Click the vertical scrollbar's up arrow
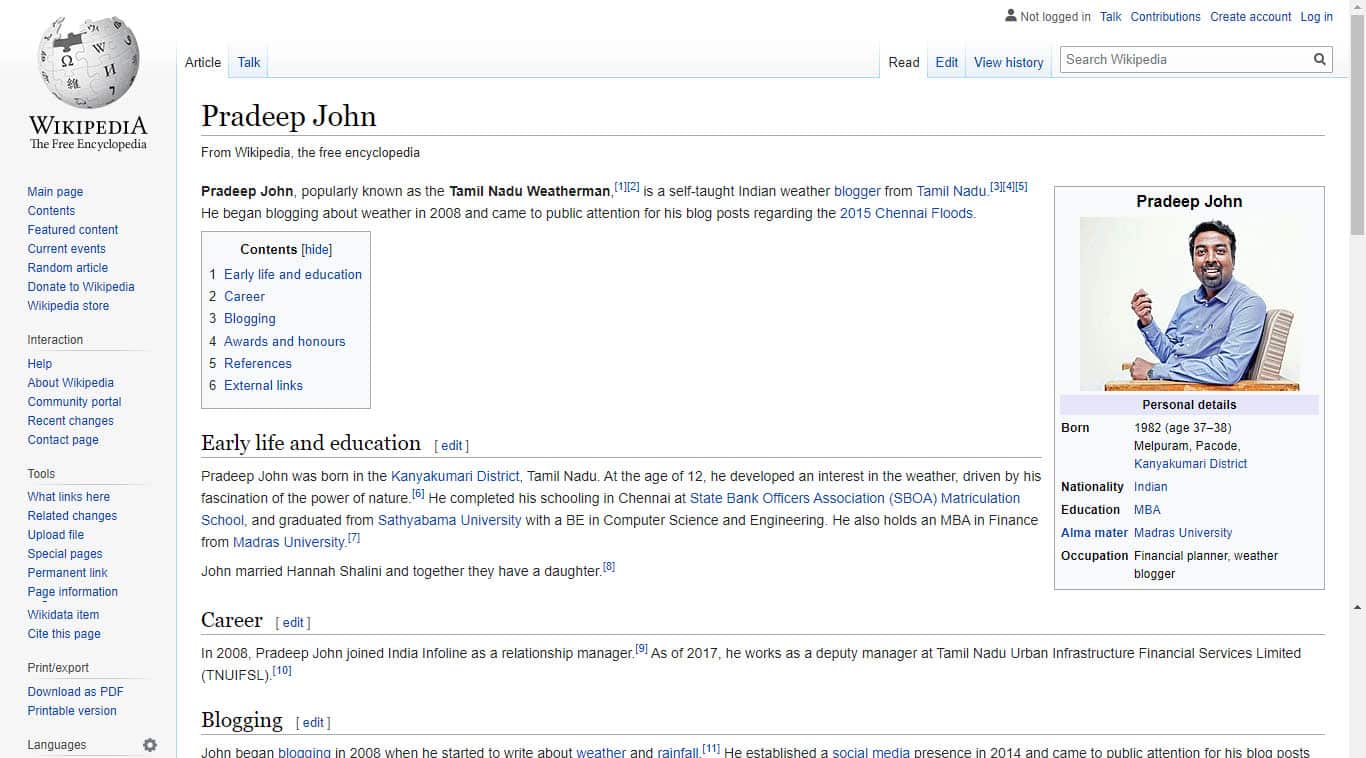This screenshot has width=1366, height=758. [1357, 8]
